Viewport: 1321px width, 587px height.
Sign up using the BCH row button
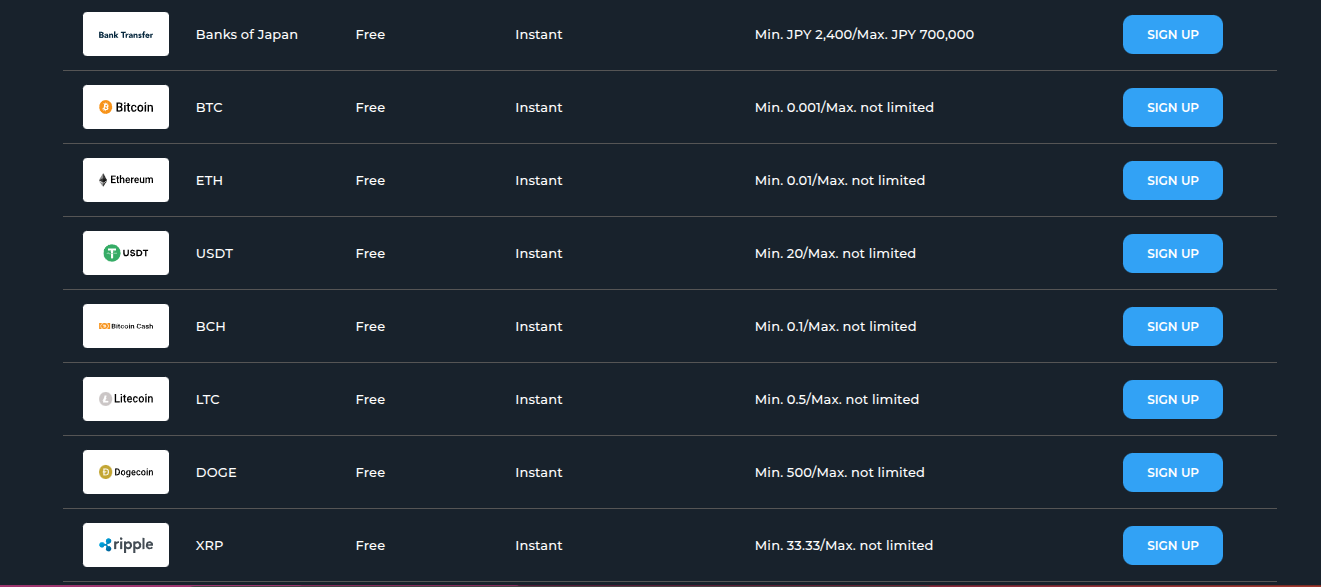(1172, 326)
